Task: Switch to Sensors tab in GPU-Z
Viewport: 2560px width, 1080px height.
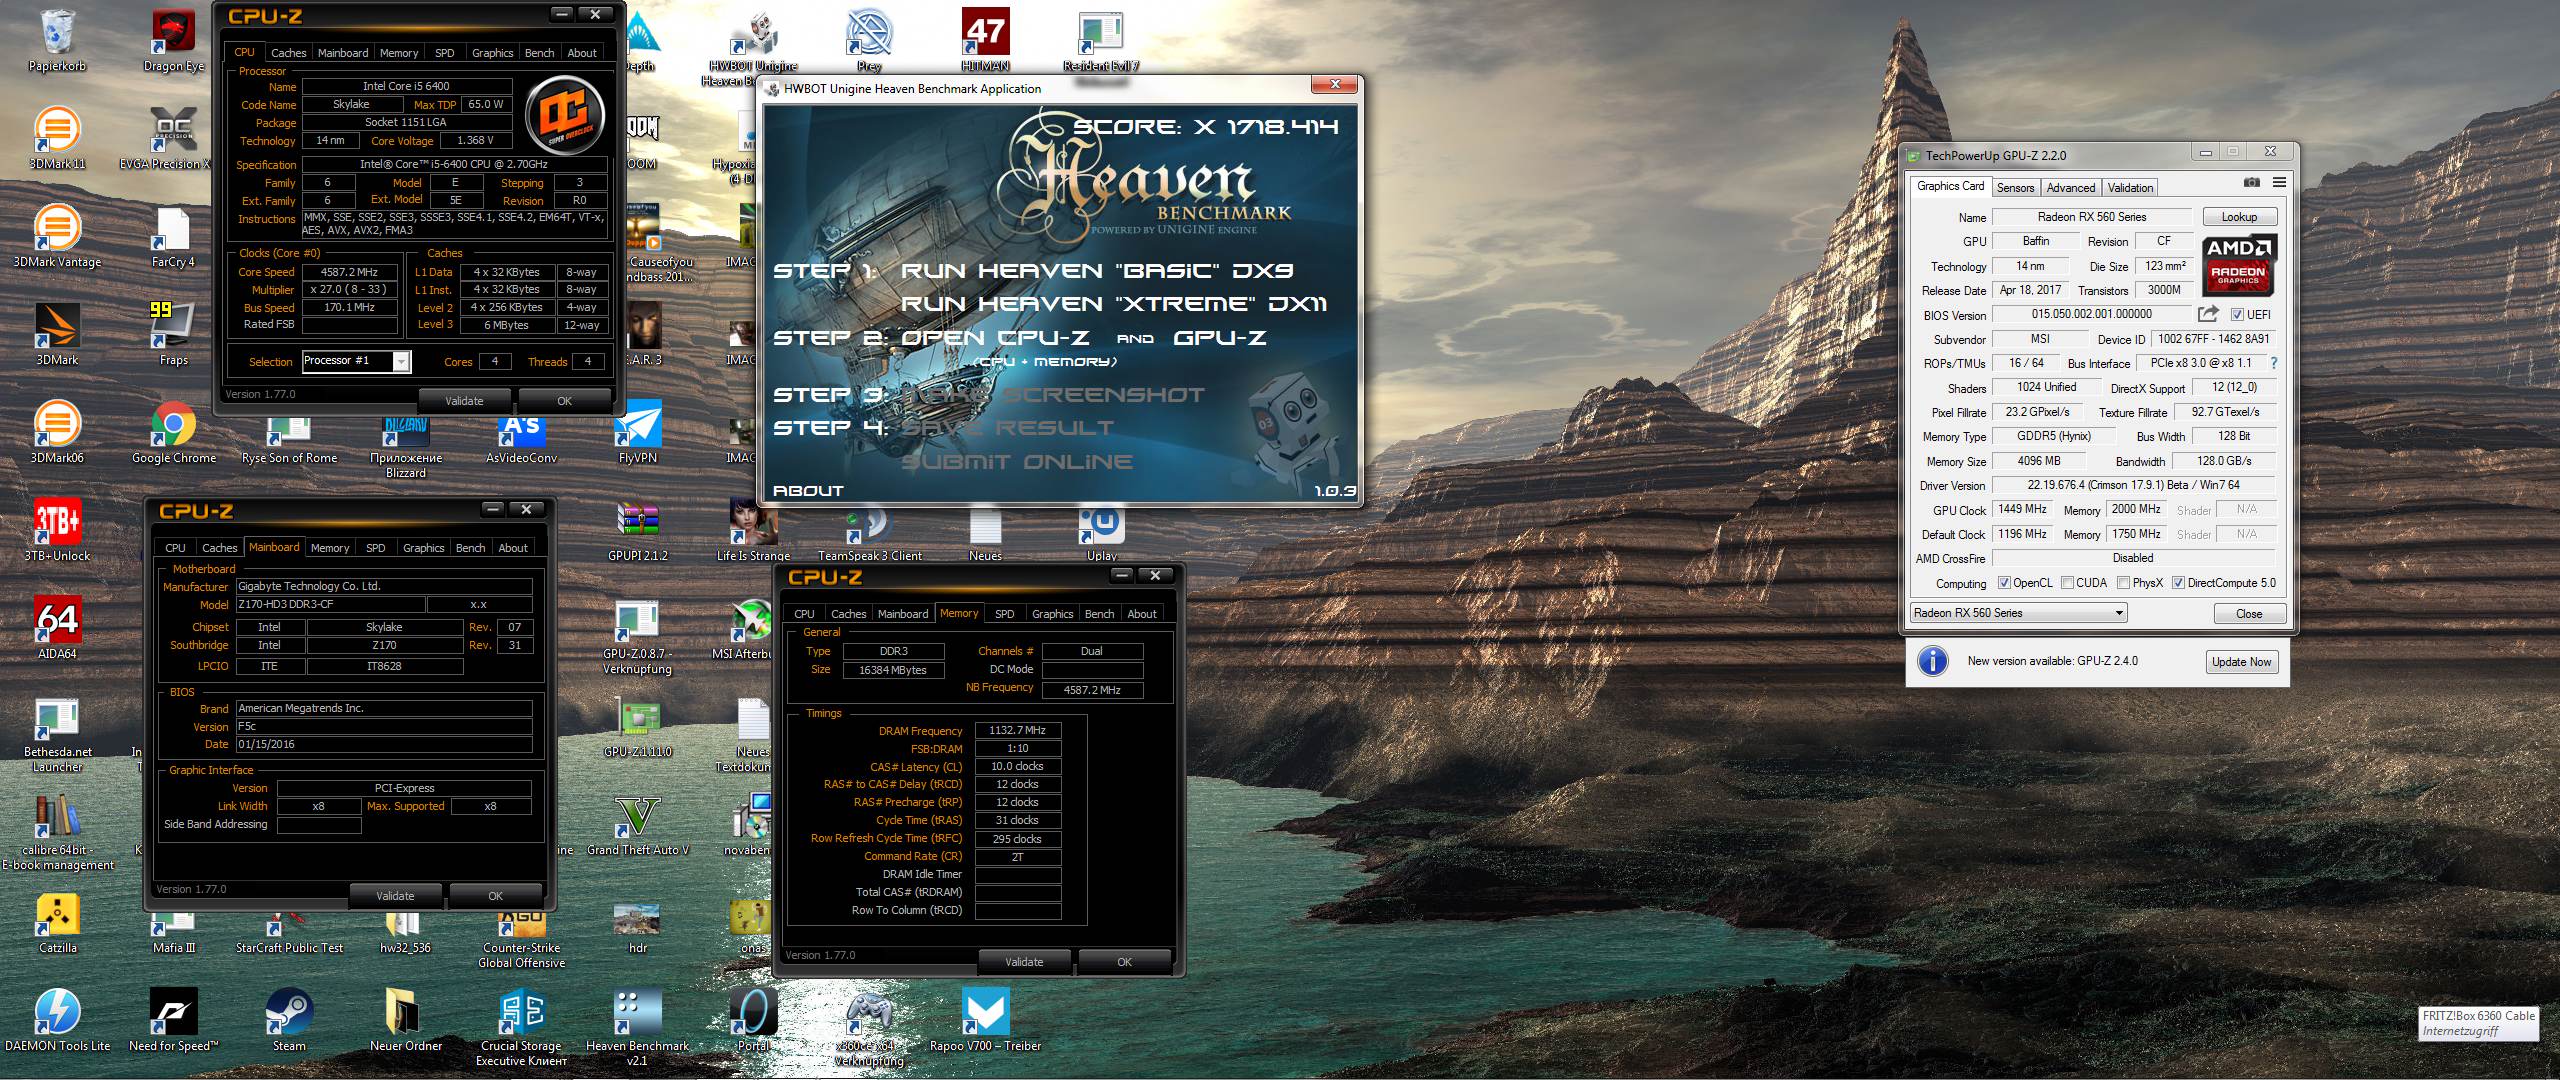Action: point(2015,188)
